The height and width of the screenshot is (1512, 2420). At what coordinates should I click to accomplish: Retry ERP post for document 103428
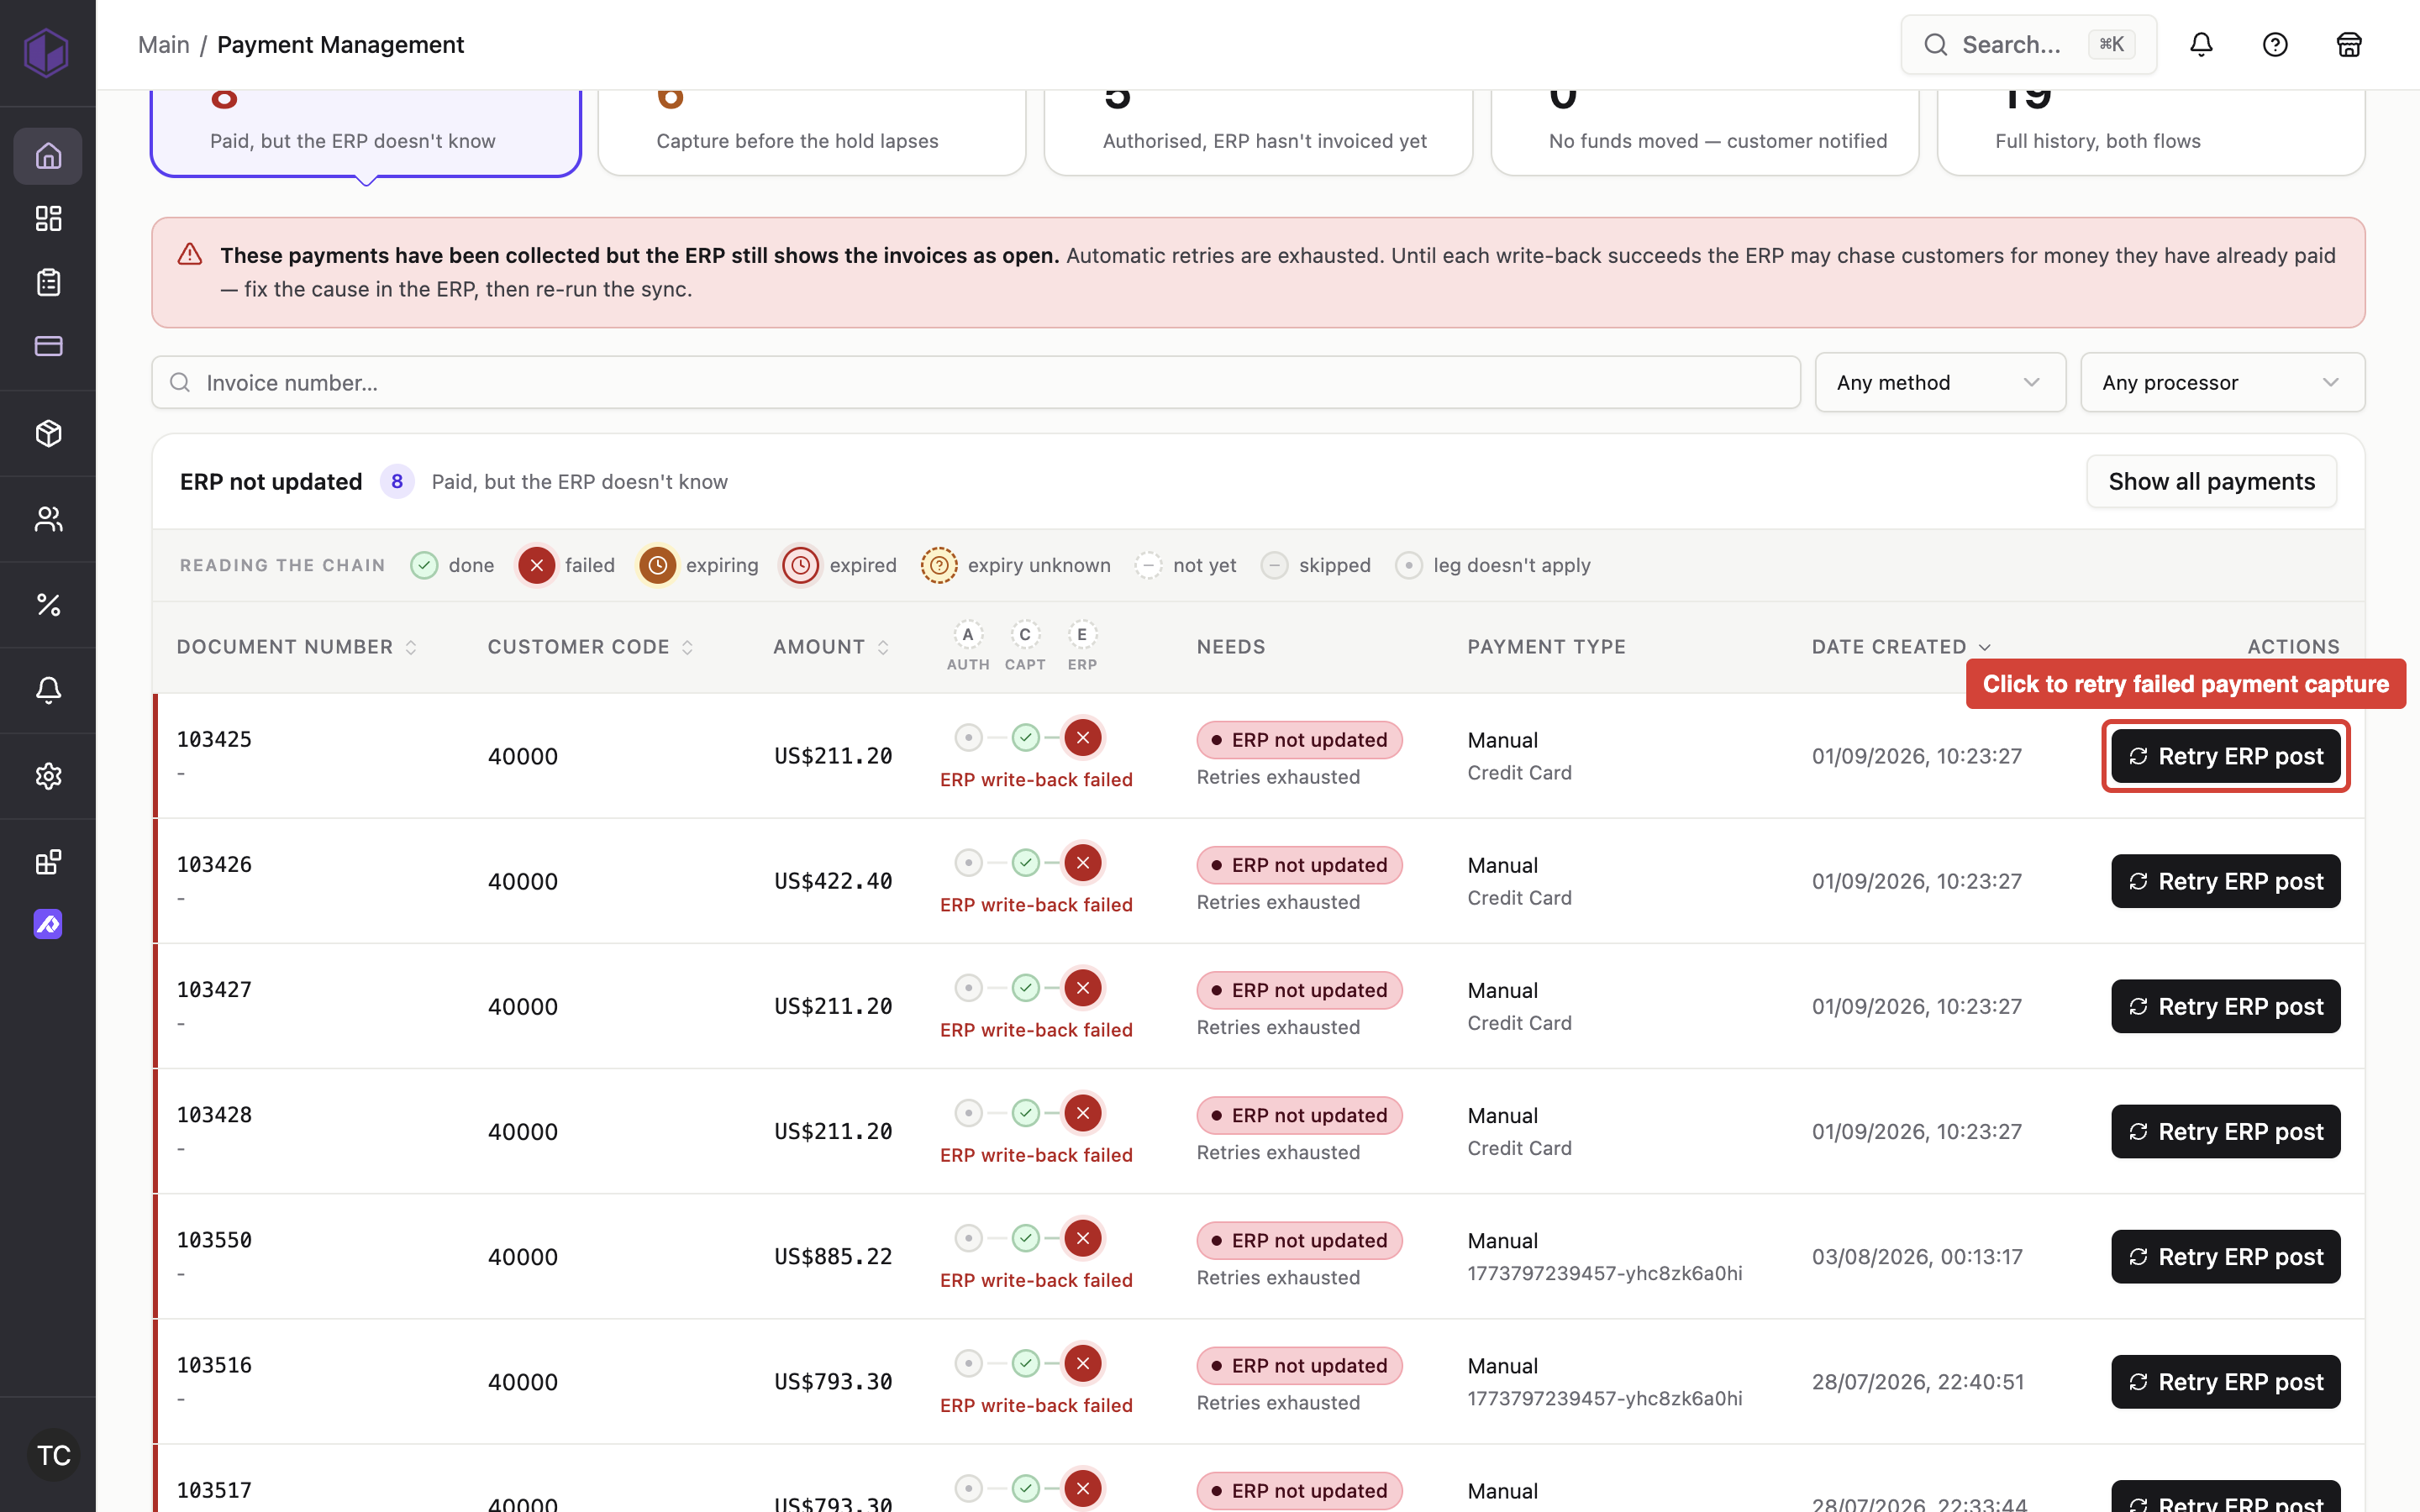click(2225, 1131)
